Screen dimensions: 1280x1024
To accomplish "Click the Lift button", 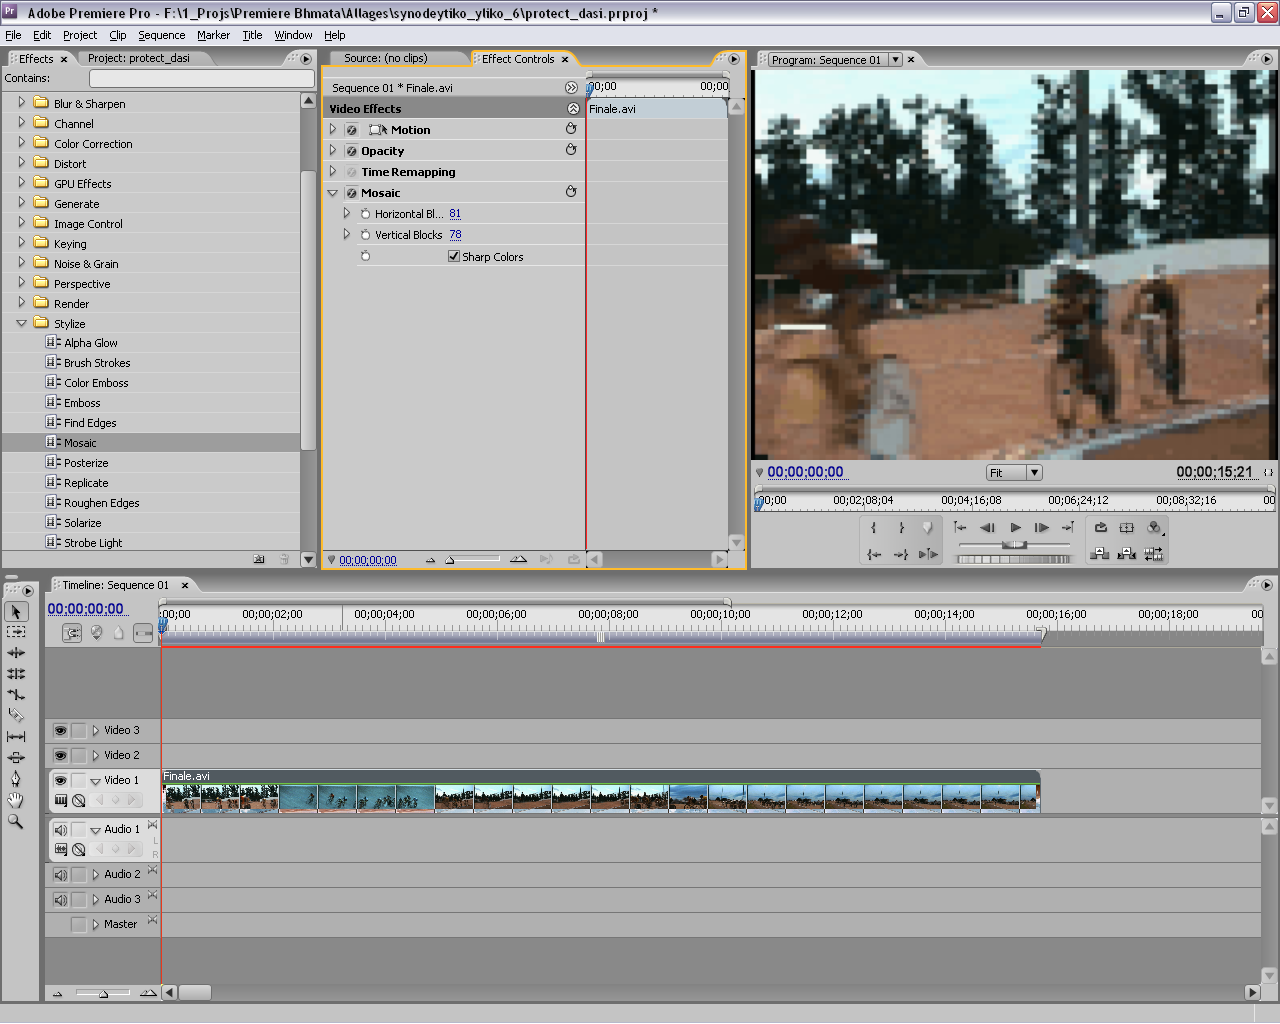I will click(x=1100, y=554).
